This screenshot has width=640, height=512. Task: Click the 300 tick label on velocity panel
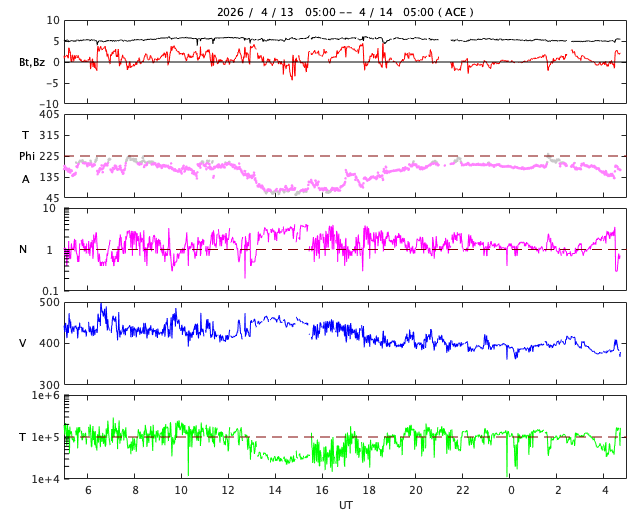pyautogui.click(x=49, y=385)
